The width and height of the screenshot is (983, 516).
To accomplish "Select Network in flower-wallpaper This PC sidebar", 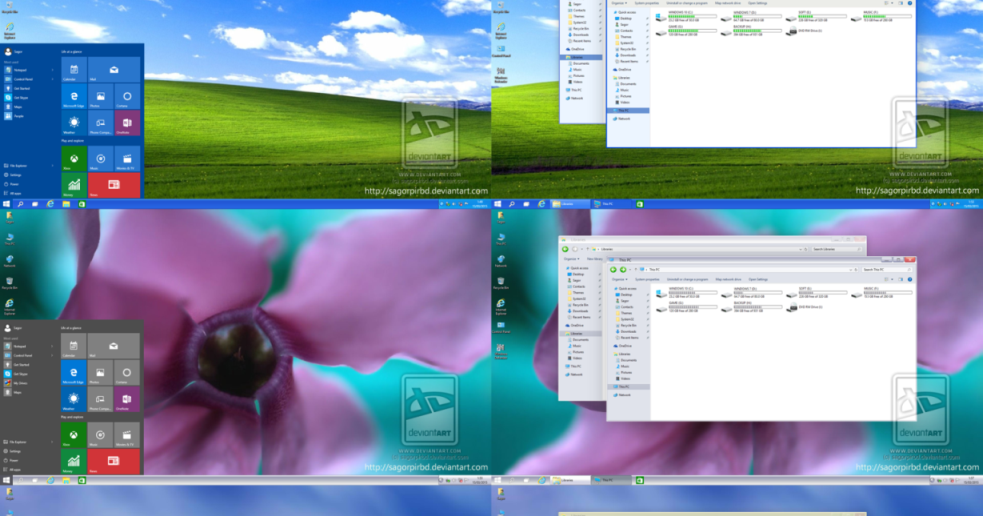I will tap(624, 395).
